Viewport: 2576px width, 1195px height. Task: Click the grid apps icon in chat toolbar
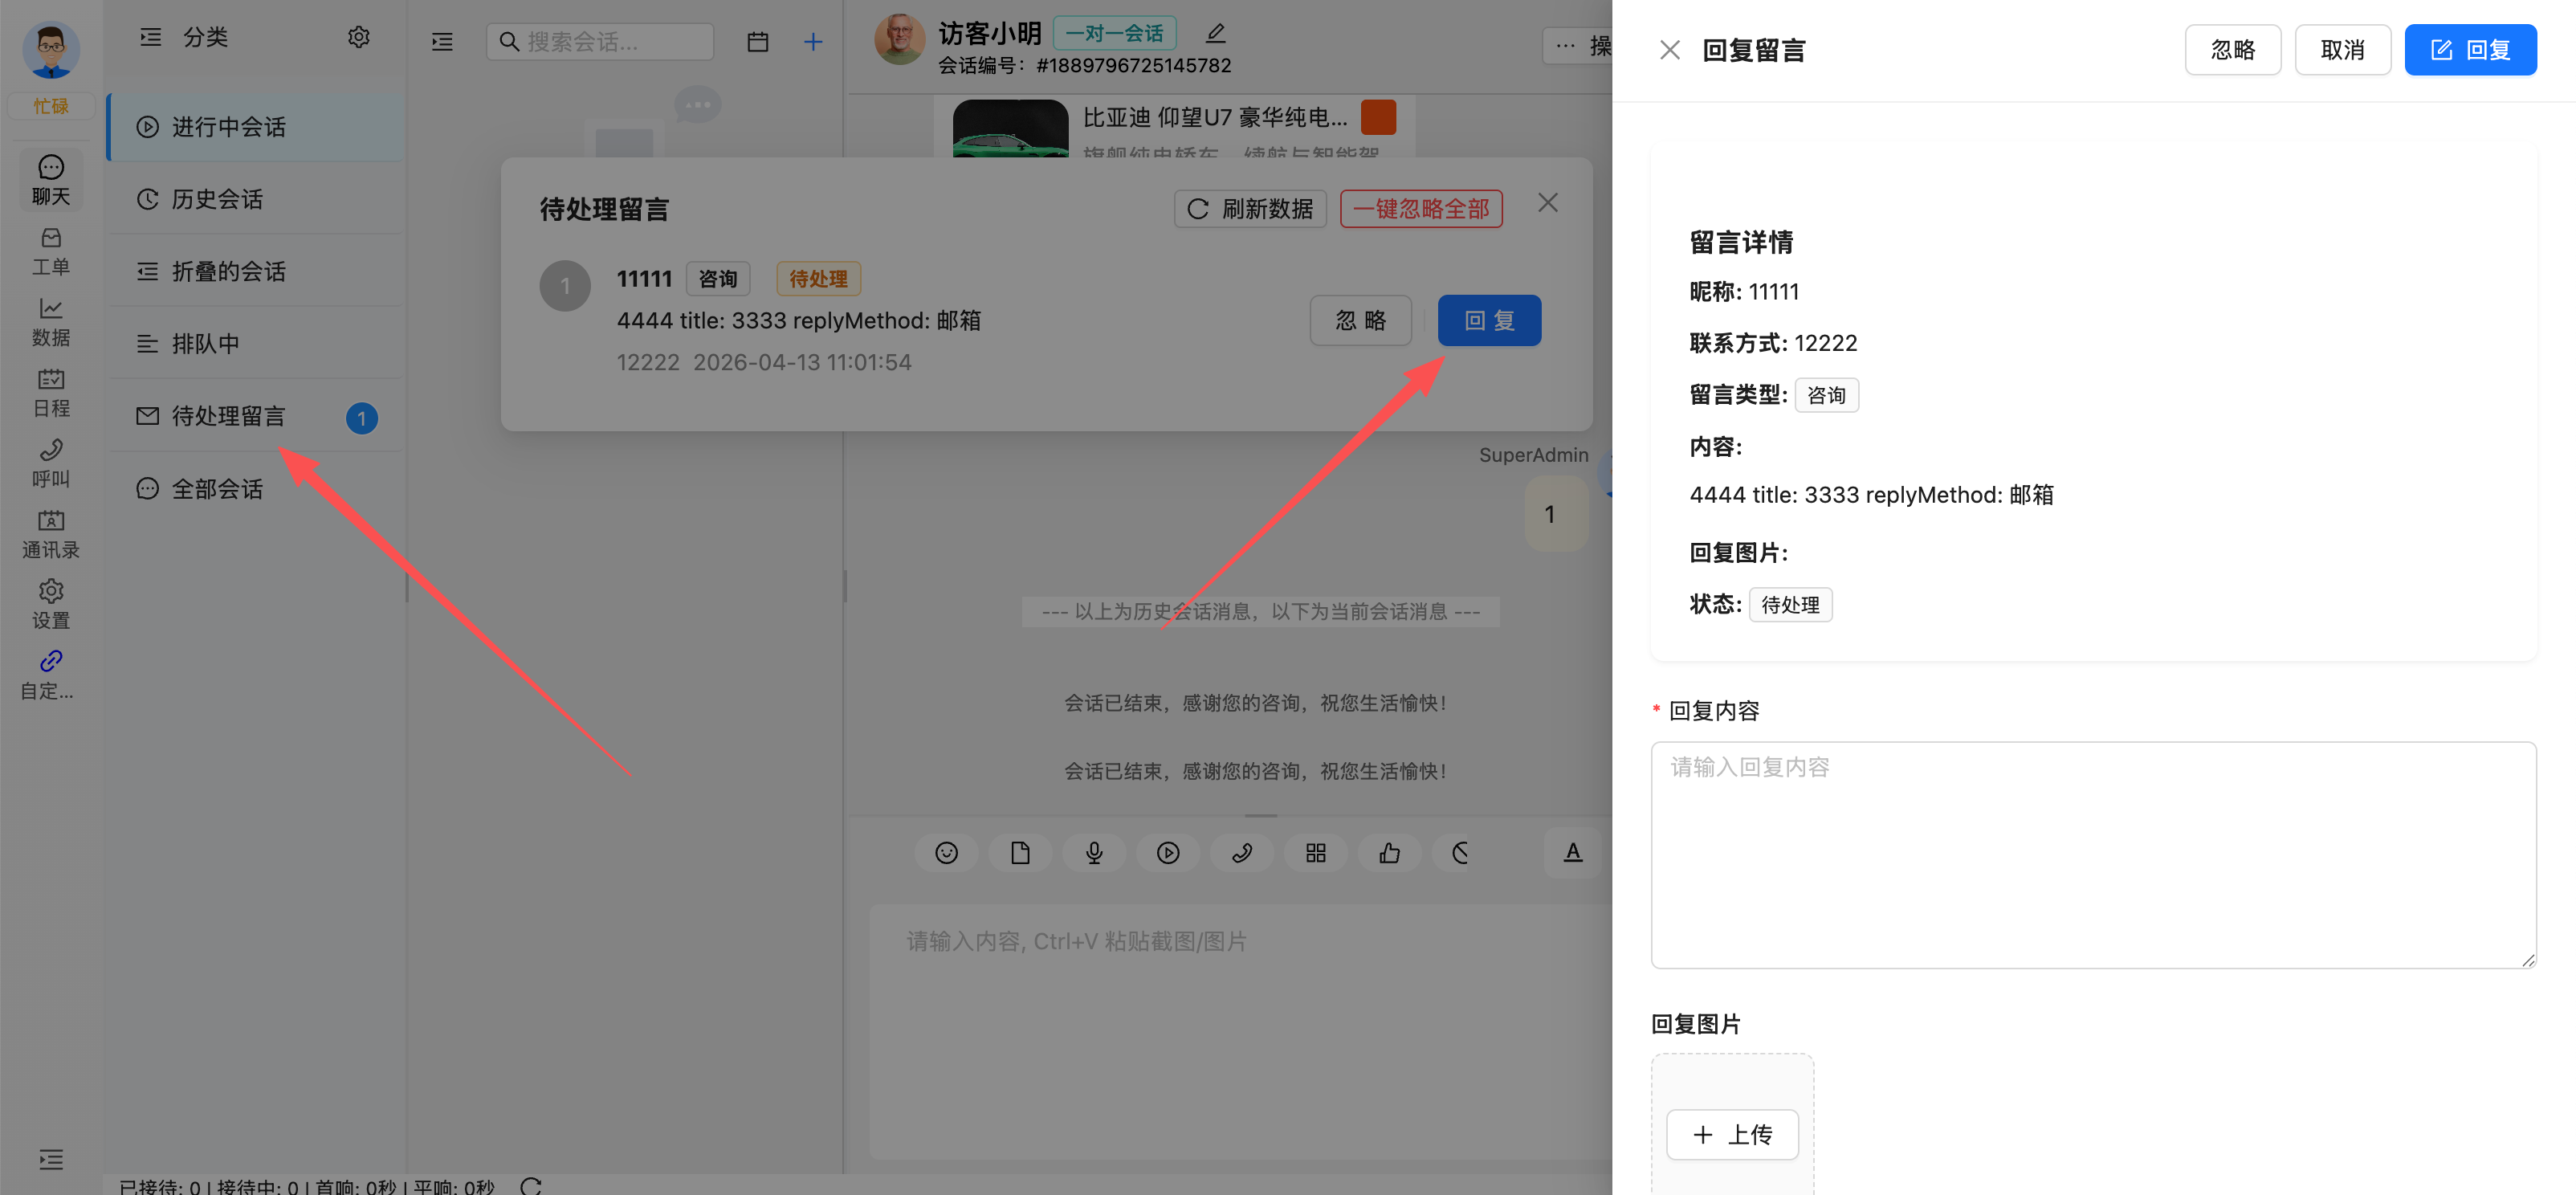pos(1316,853)
